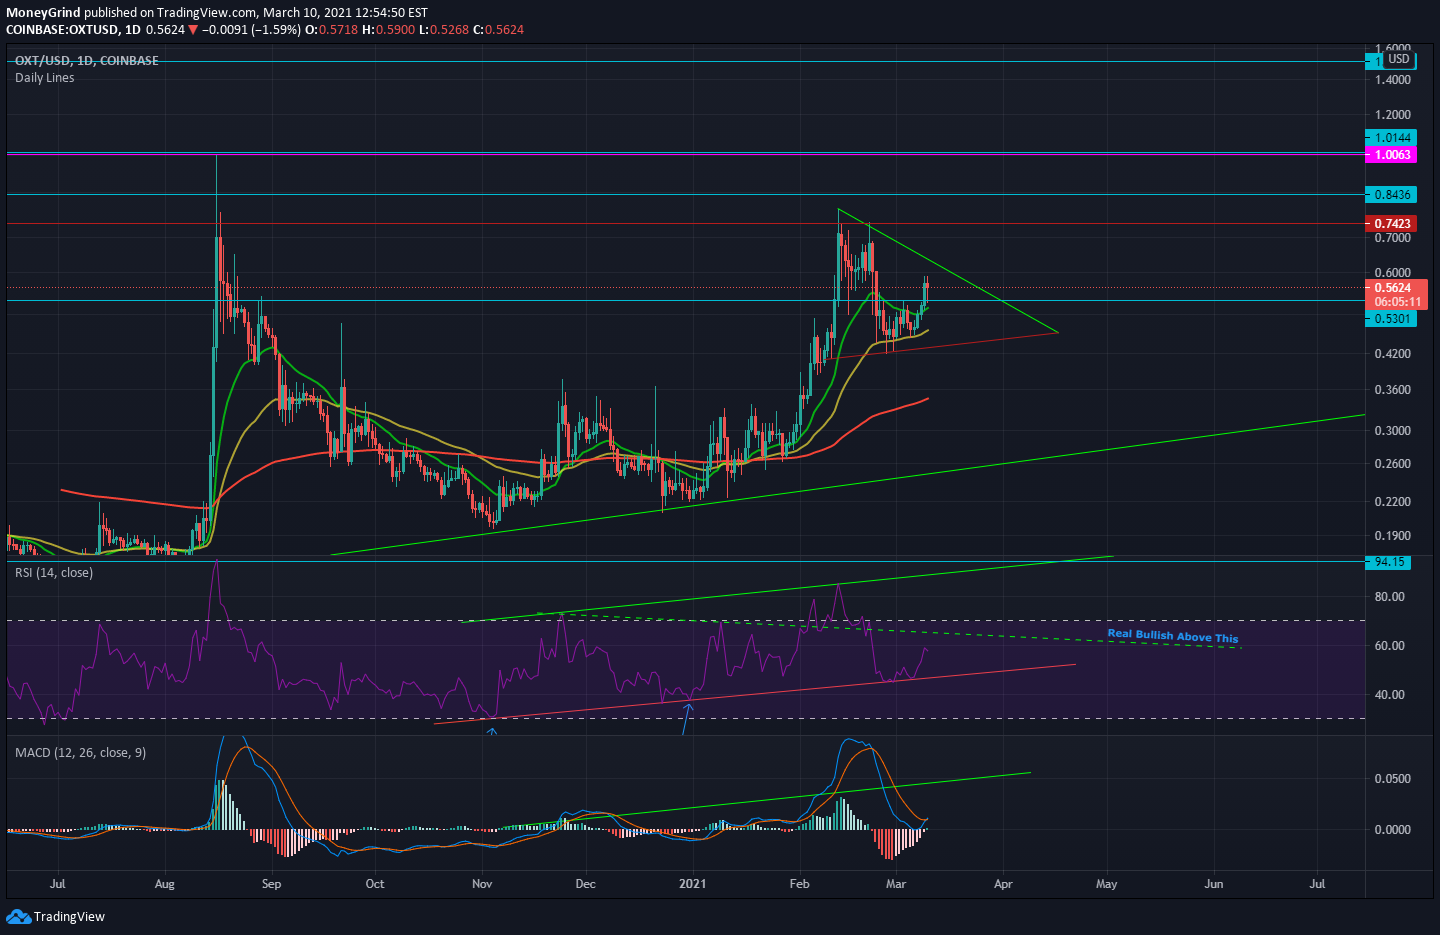Click the L:0.5268 low value in header
Screen dimensions: 1440x935
pos(443,29)
